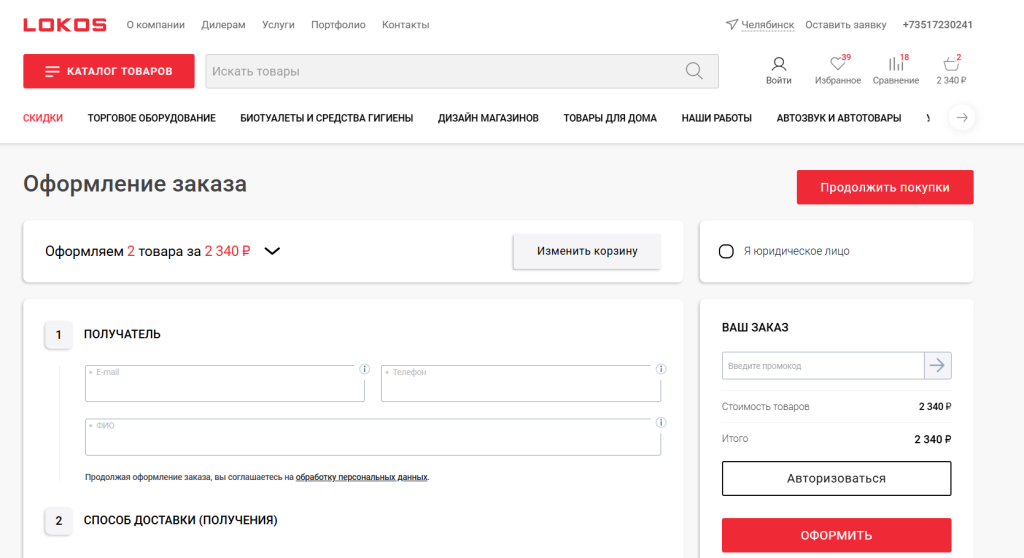Open the Портфолио menu item
This screenshot has width=1024, height=558.
(x=338, y=25)
